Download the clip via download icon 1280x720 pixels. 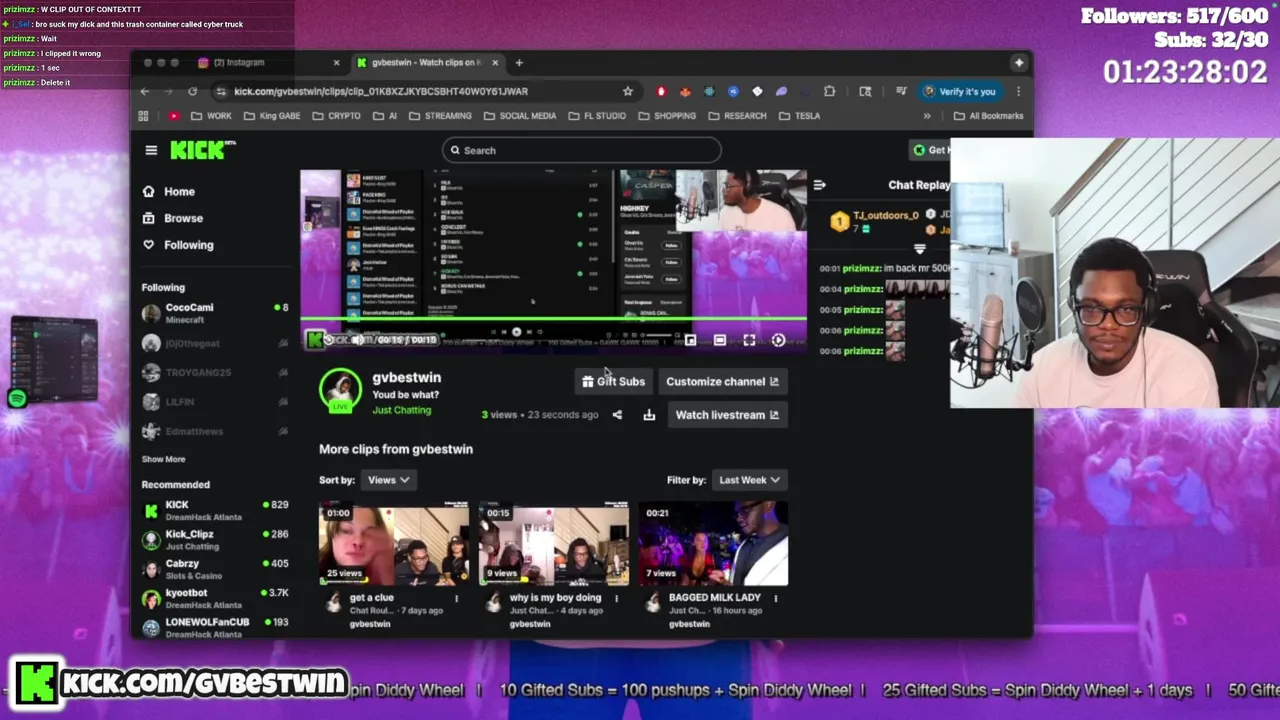pos(649,415)
